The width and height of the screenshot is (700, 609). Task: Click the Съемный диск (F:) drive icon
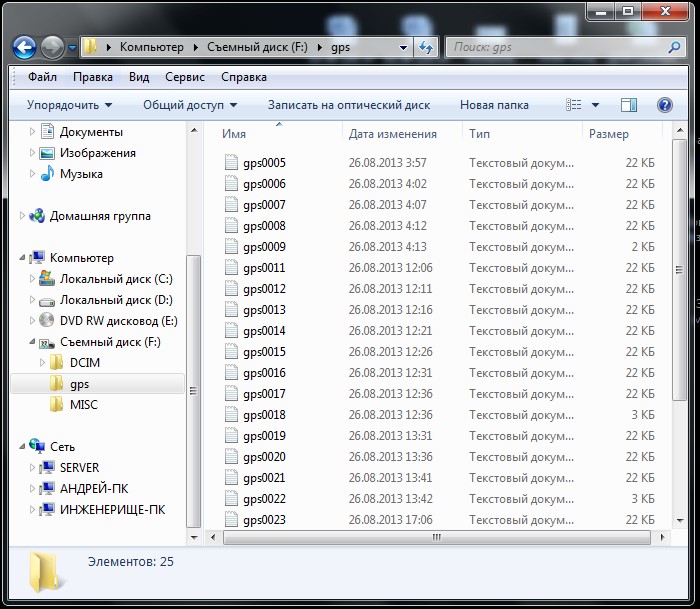[x=46, y=342]
